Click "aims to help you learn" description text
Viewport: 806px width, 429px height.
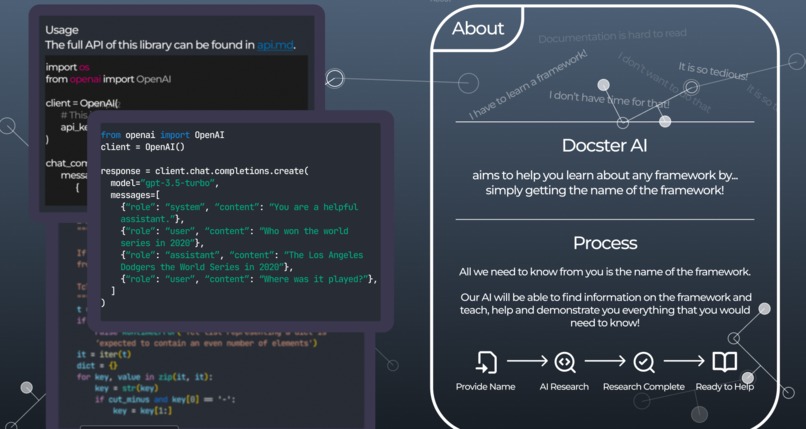point(604,176)
